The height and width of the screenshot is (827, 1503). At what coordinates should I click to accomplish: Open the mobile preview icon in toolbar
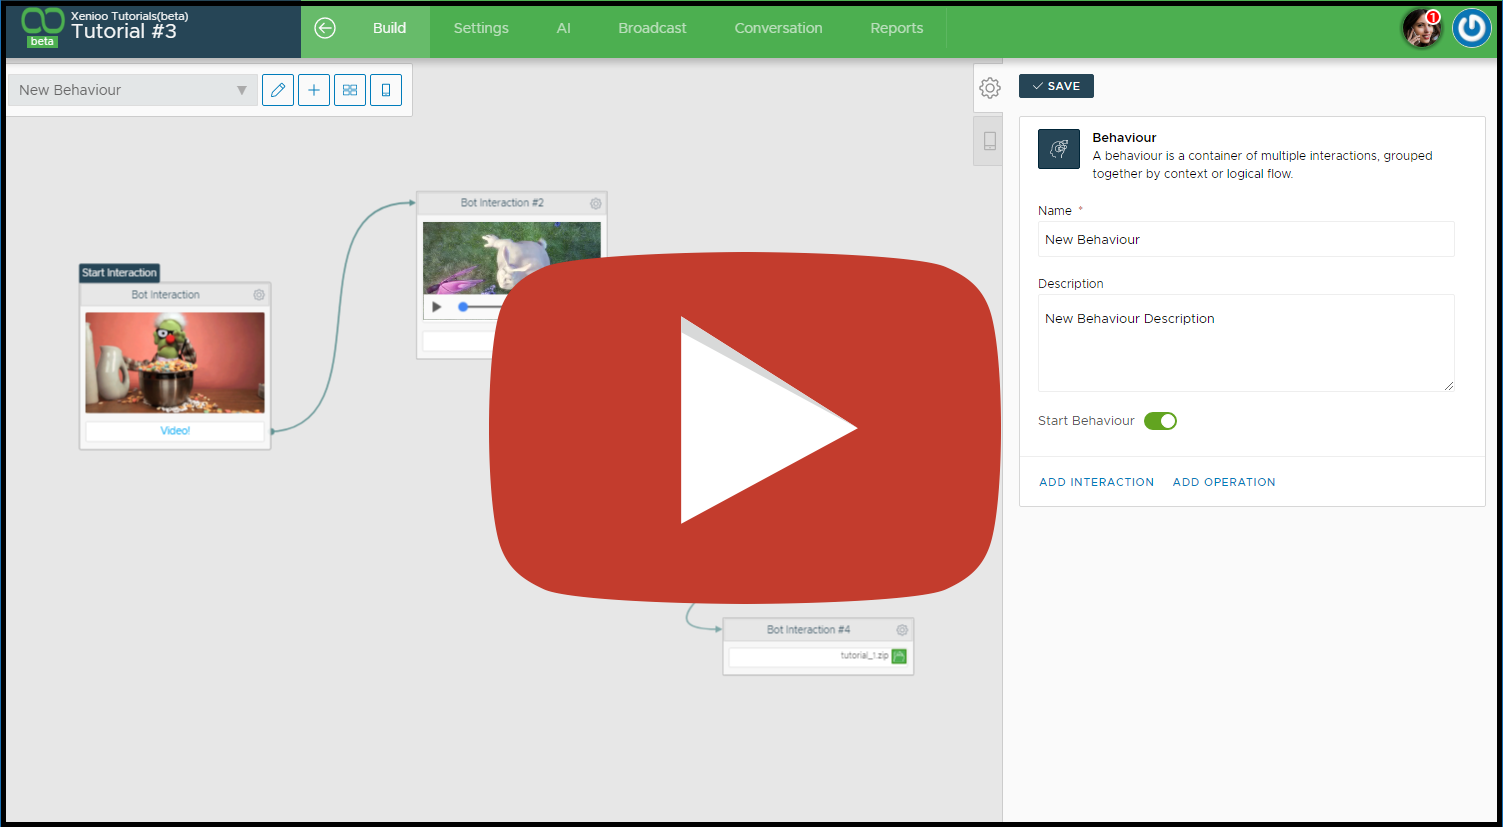tap(386, 90)
